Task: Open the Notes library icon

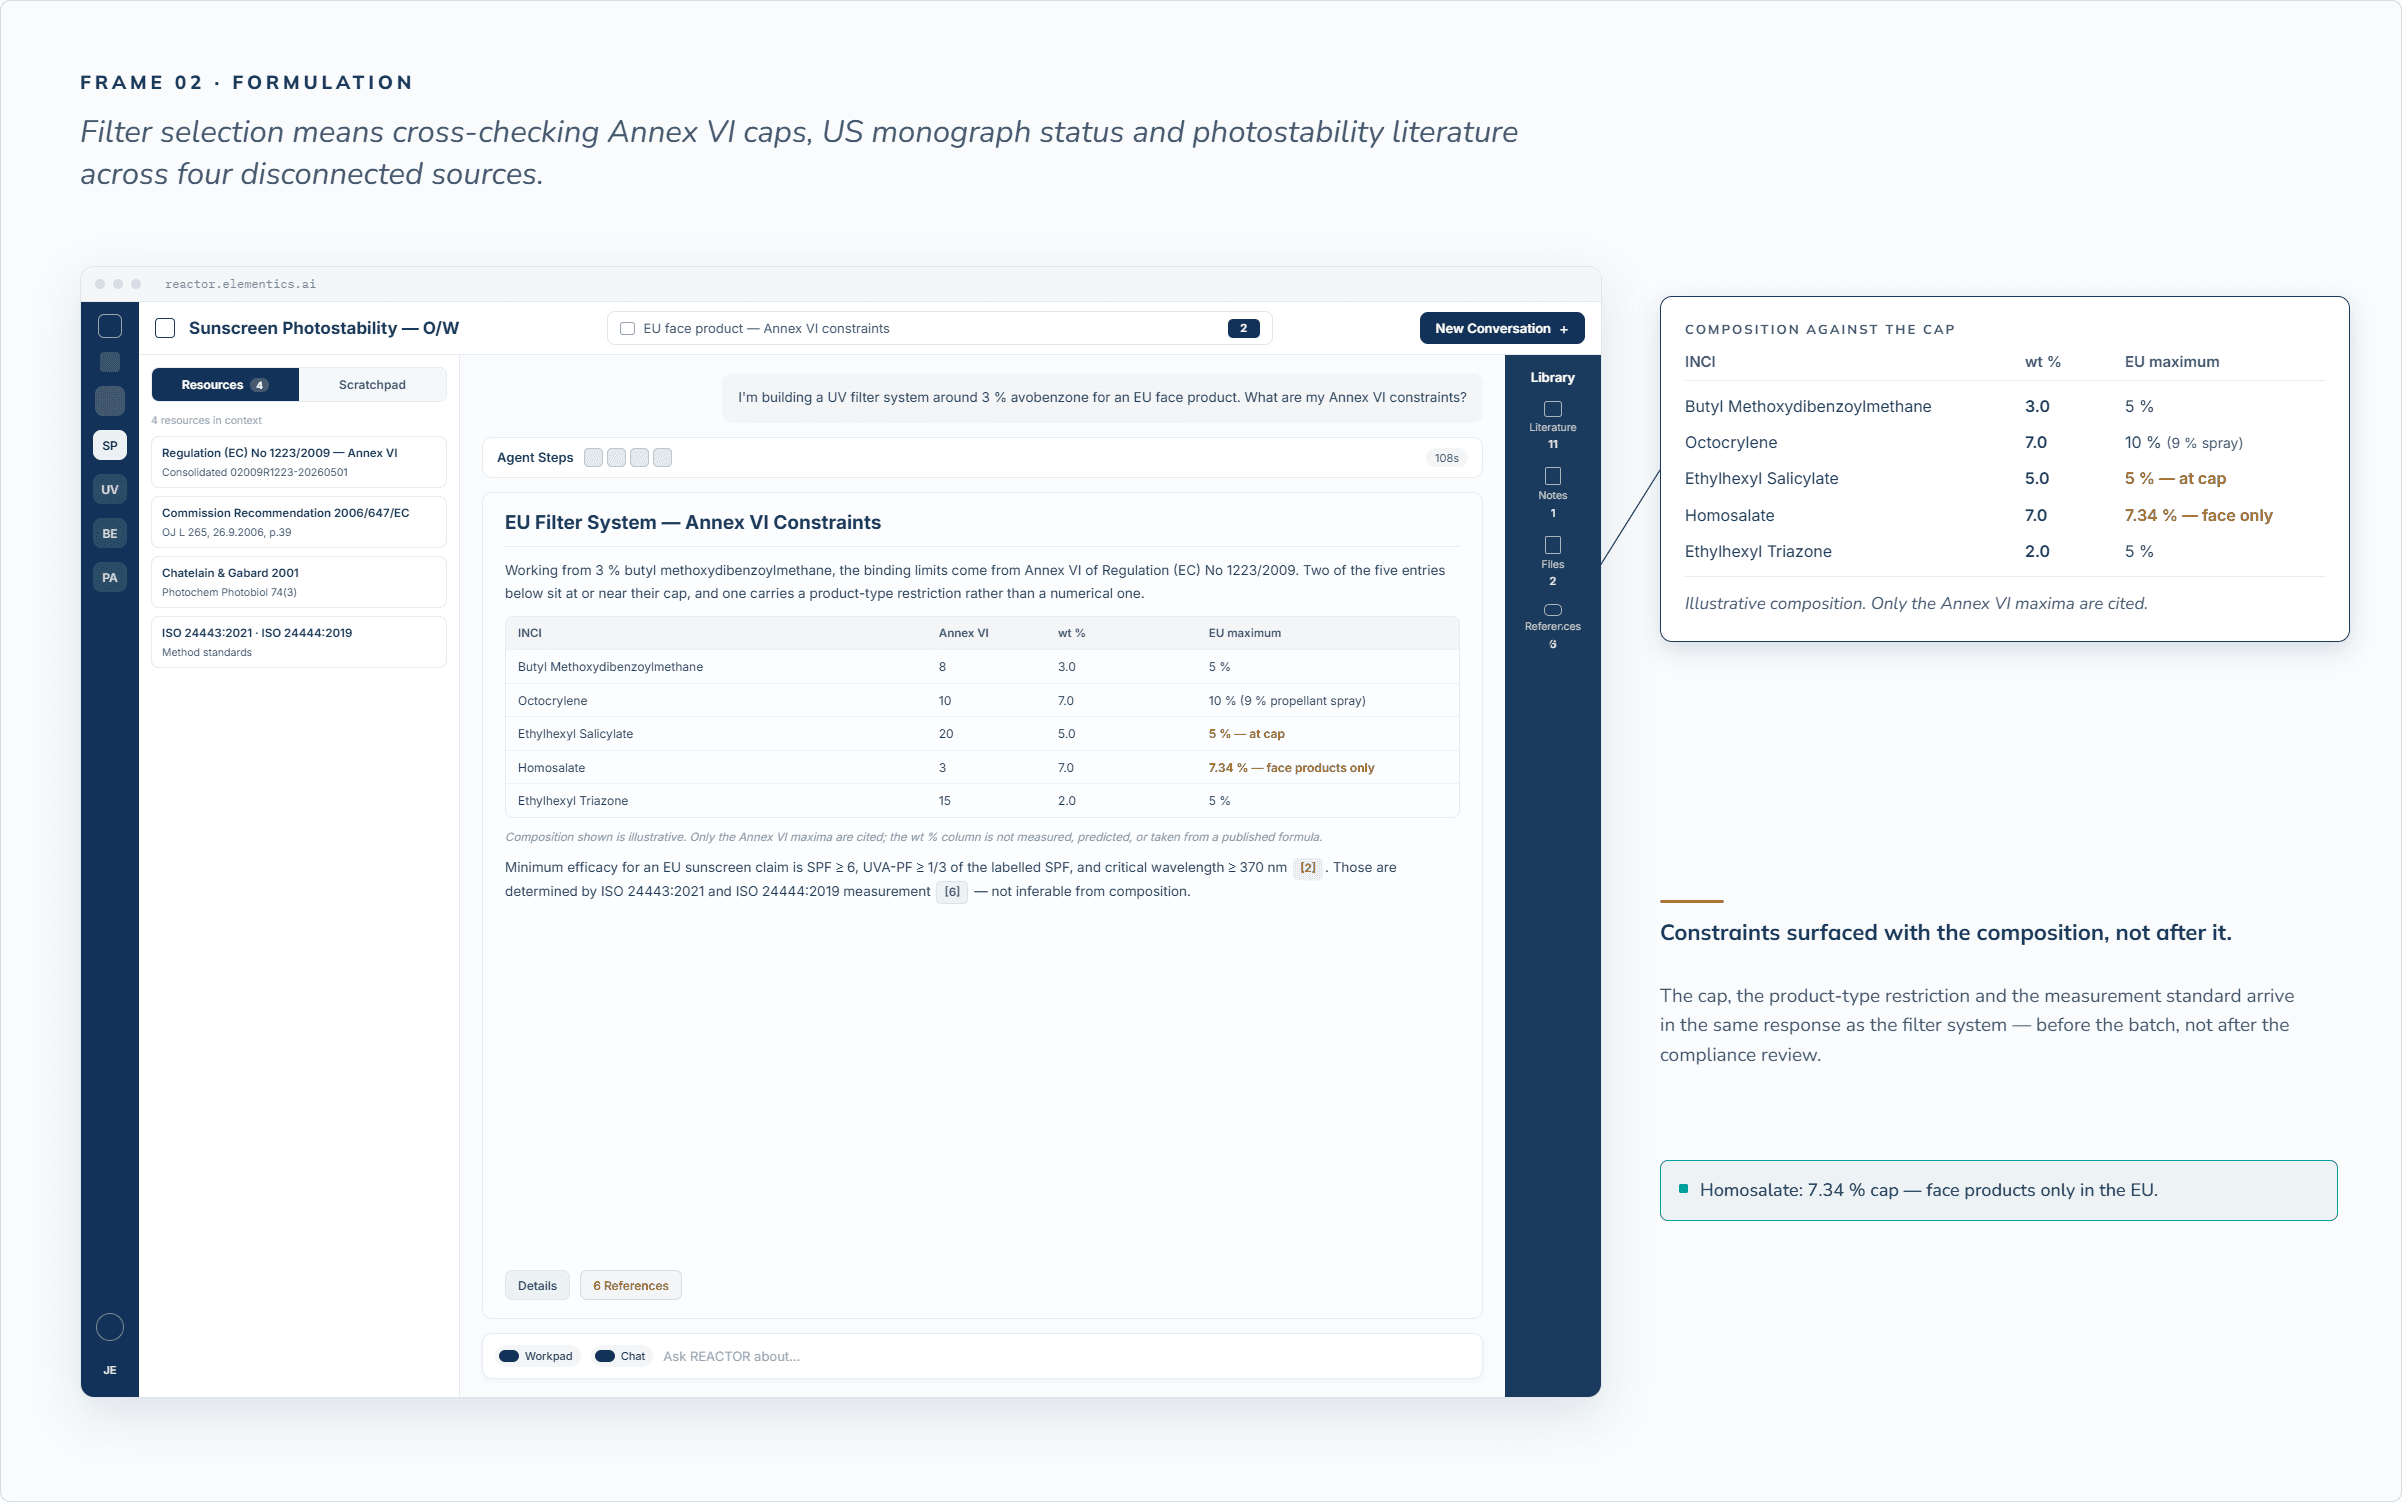Action: [1552, 477]
